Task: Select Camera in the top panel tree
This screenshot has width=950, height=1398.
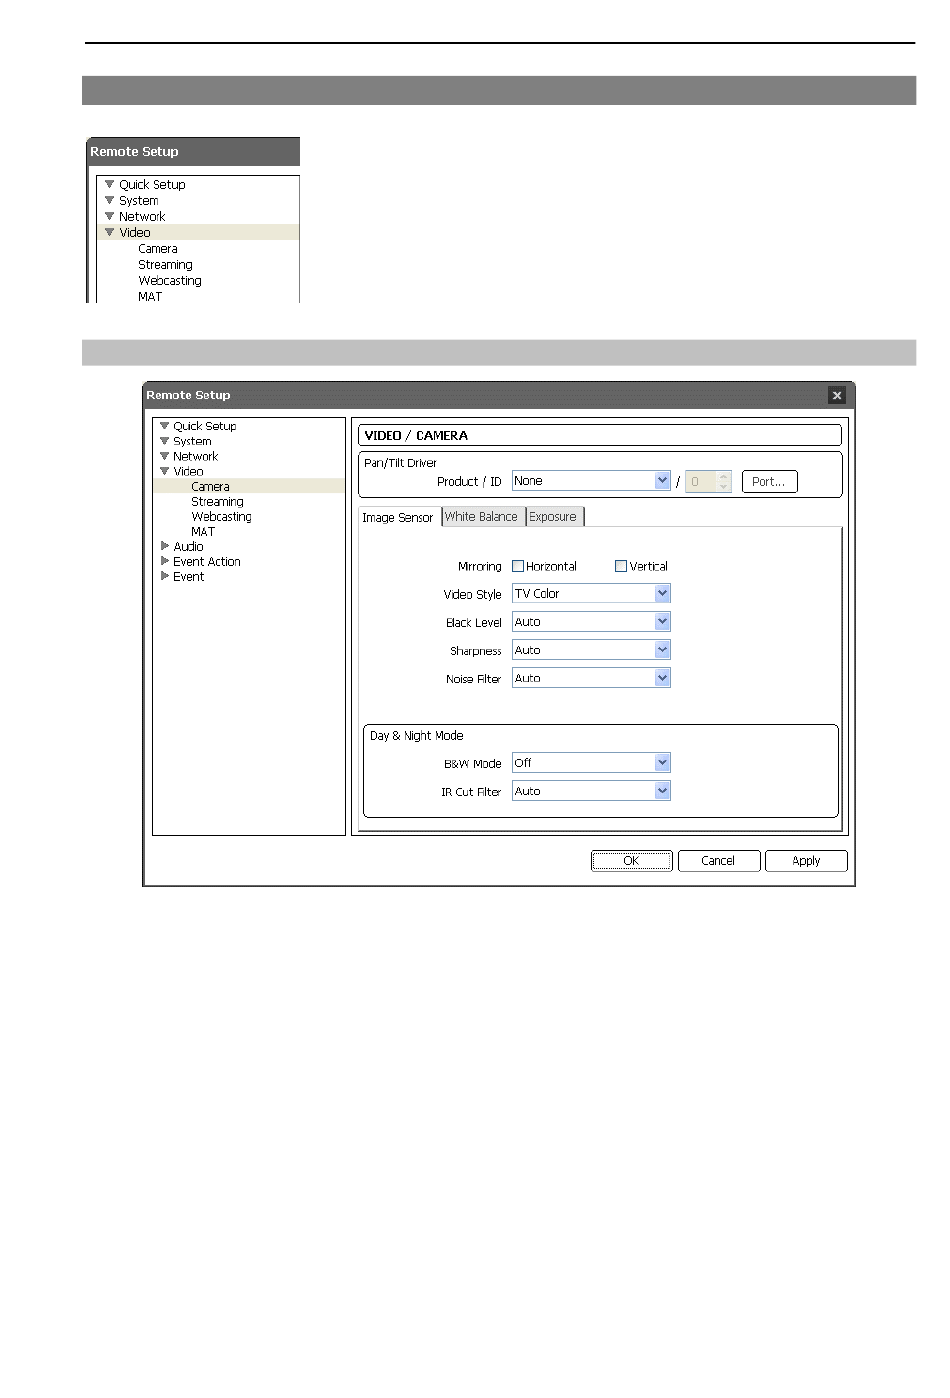Action: coord(158,249)
